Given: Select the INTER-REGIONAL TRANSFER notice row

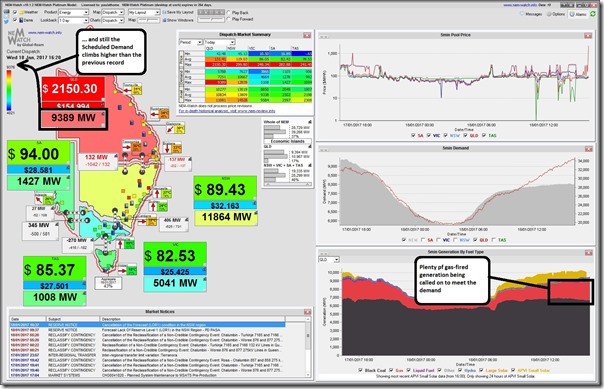Looking at the screenshot, I should point(148,355).
